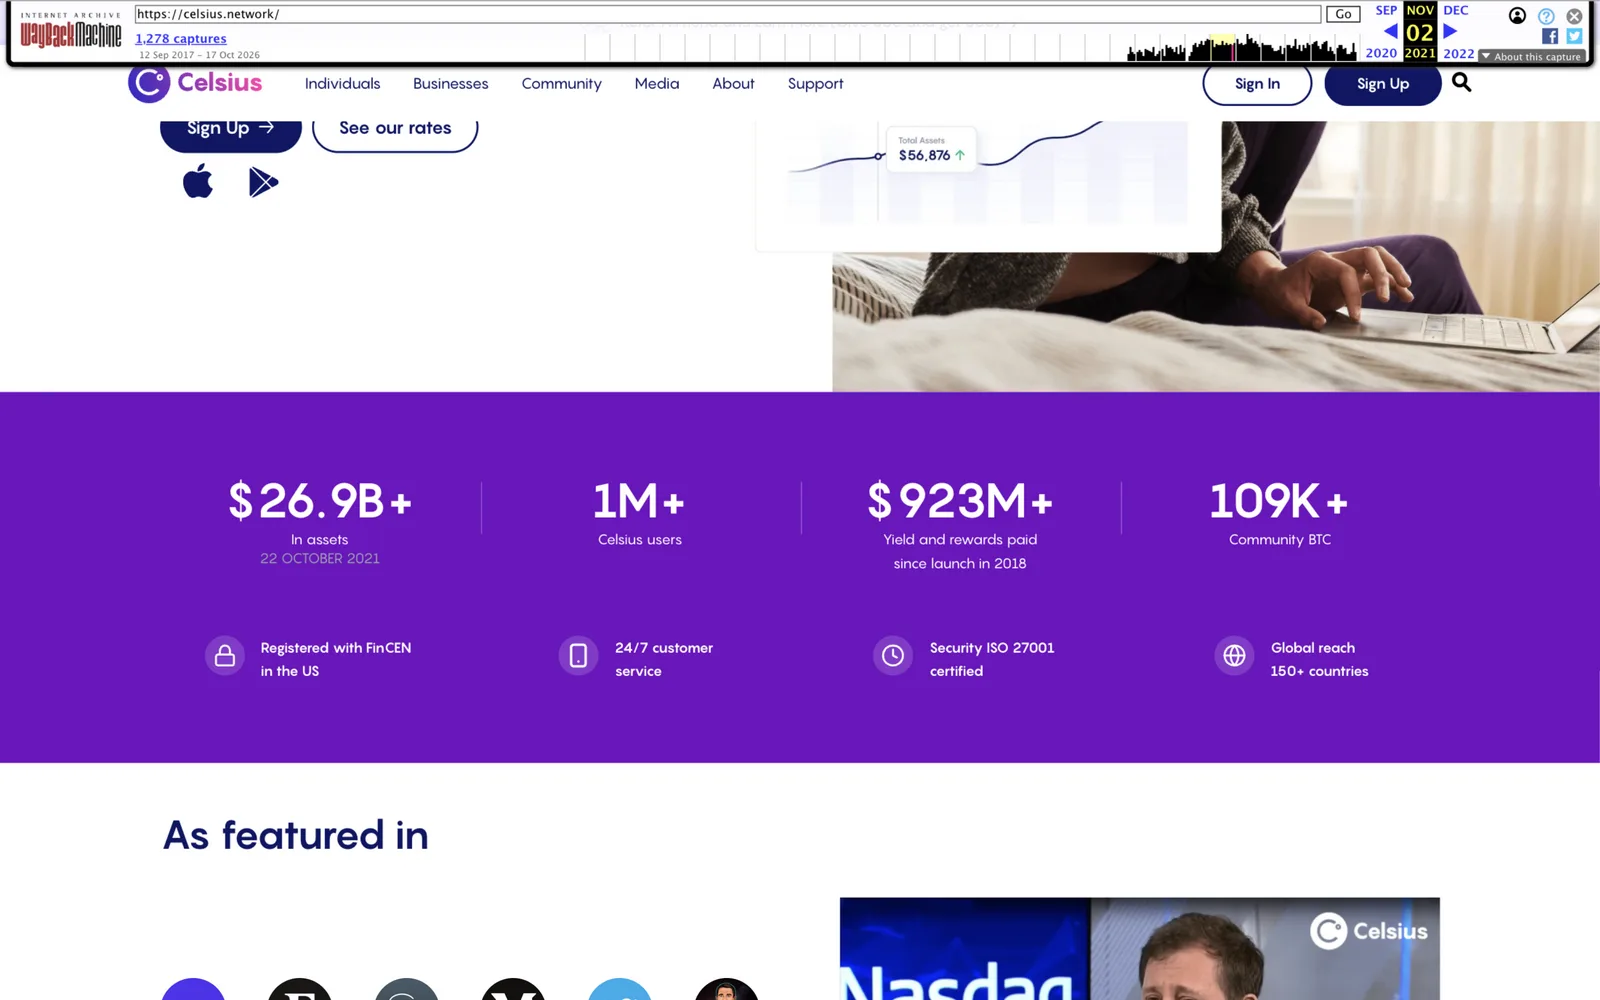Share capture on Twitter icon
The height and width of the screenshot is (1000, 1600).
[1574, 36]
